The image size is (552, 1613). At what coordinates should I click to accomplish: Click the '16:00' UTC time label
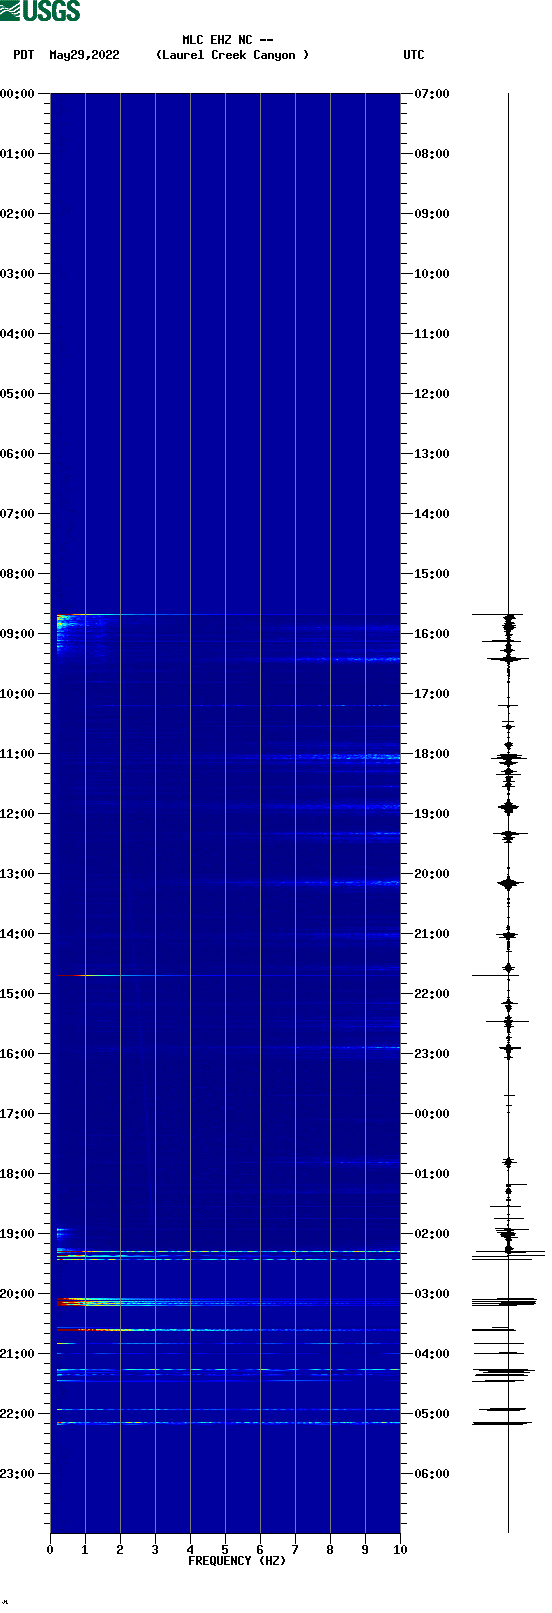(432, 634)
